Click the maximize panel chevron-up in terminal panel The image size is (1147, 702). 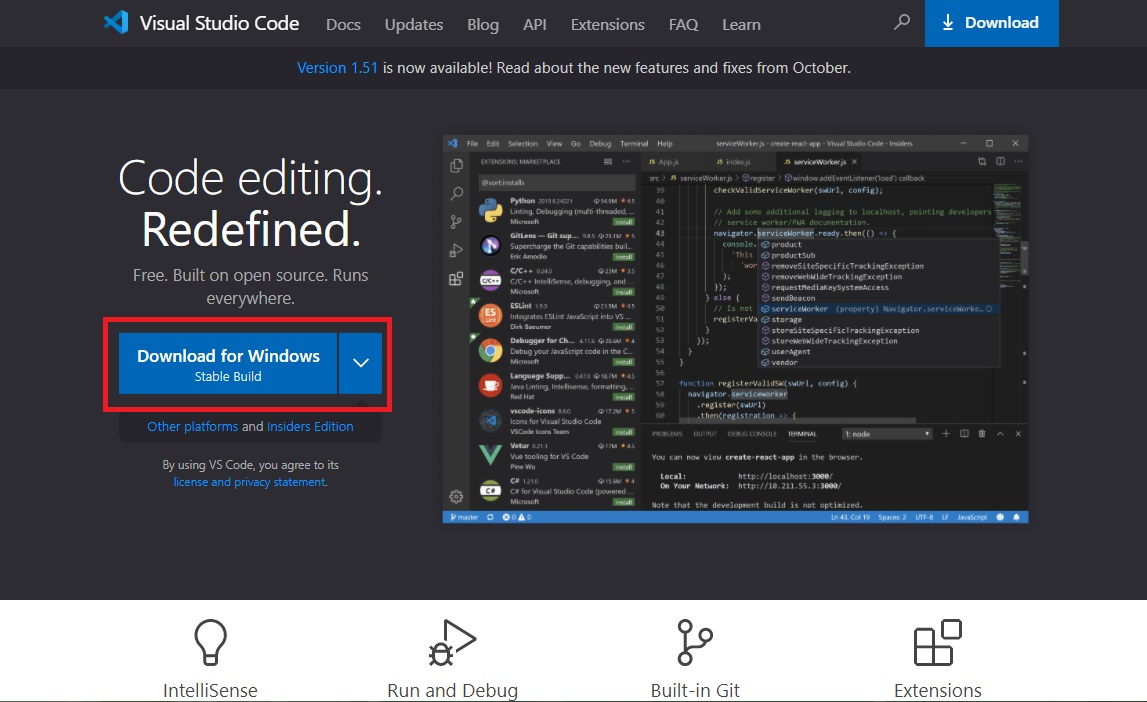pyautogui.click(x=1000, y=434)
